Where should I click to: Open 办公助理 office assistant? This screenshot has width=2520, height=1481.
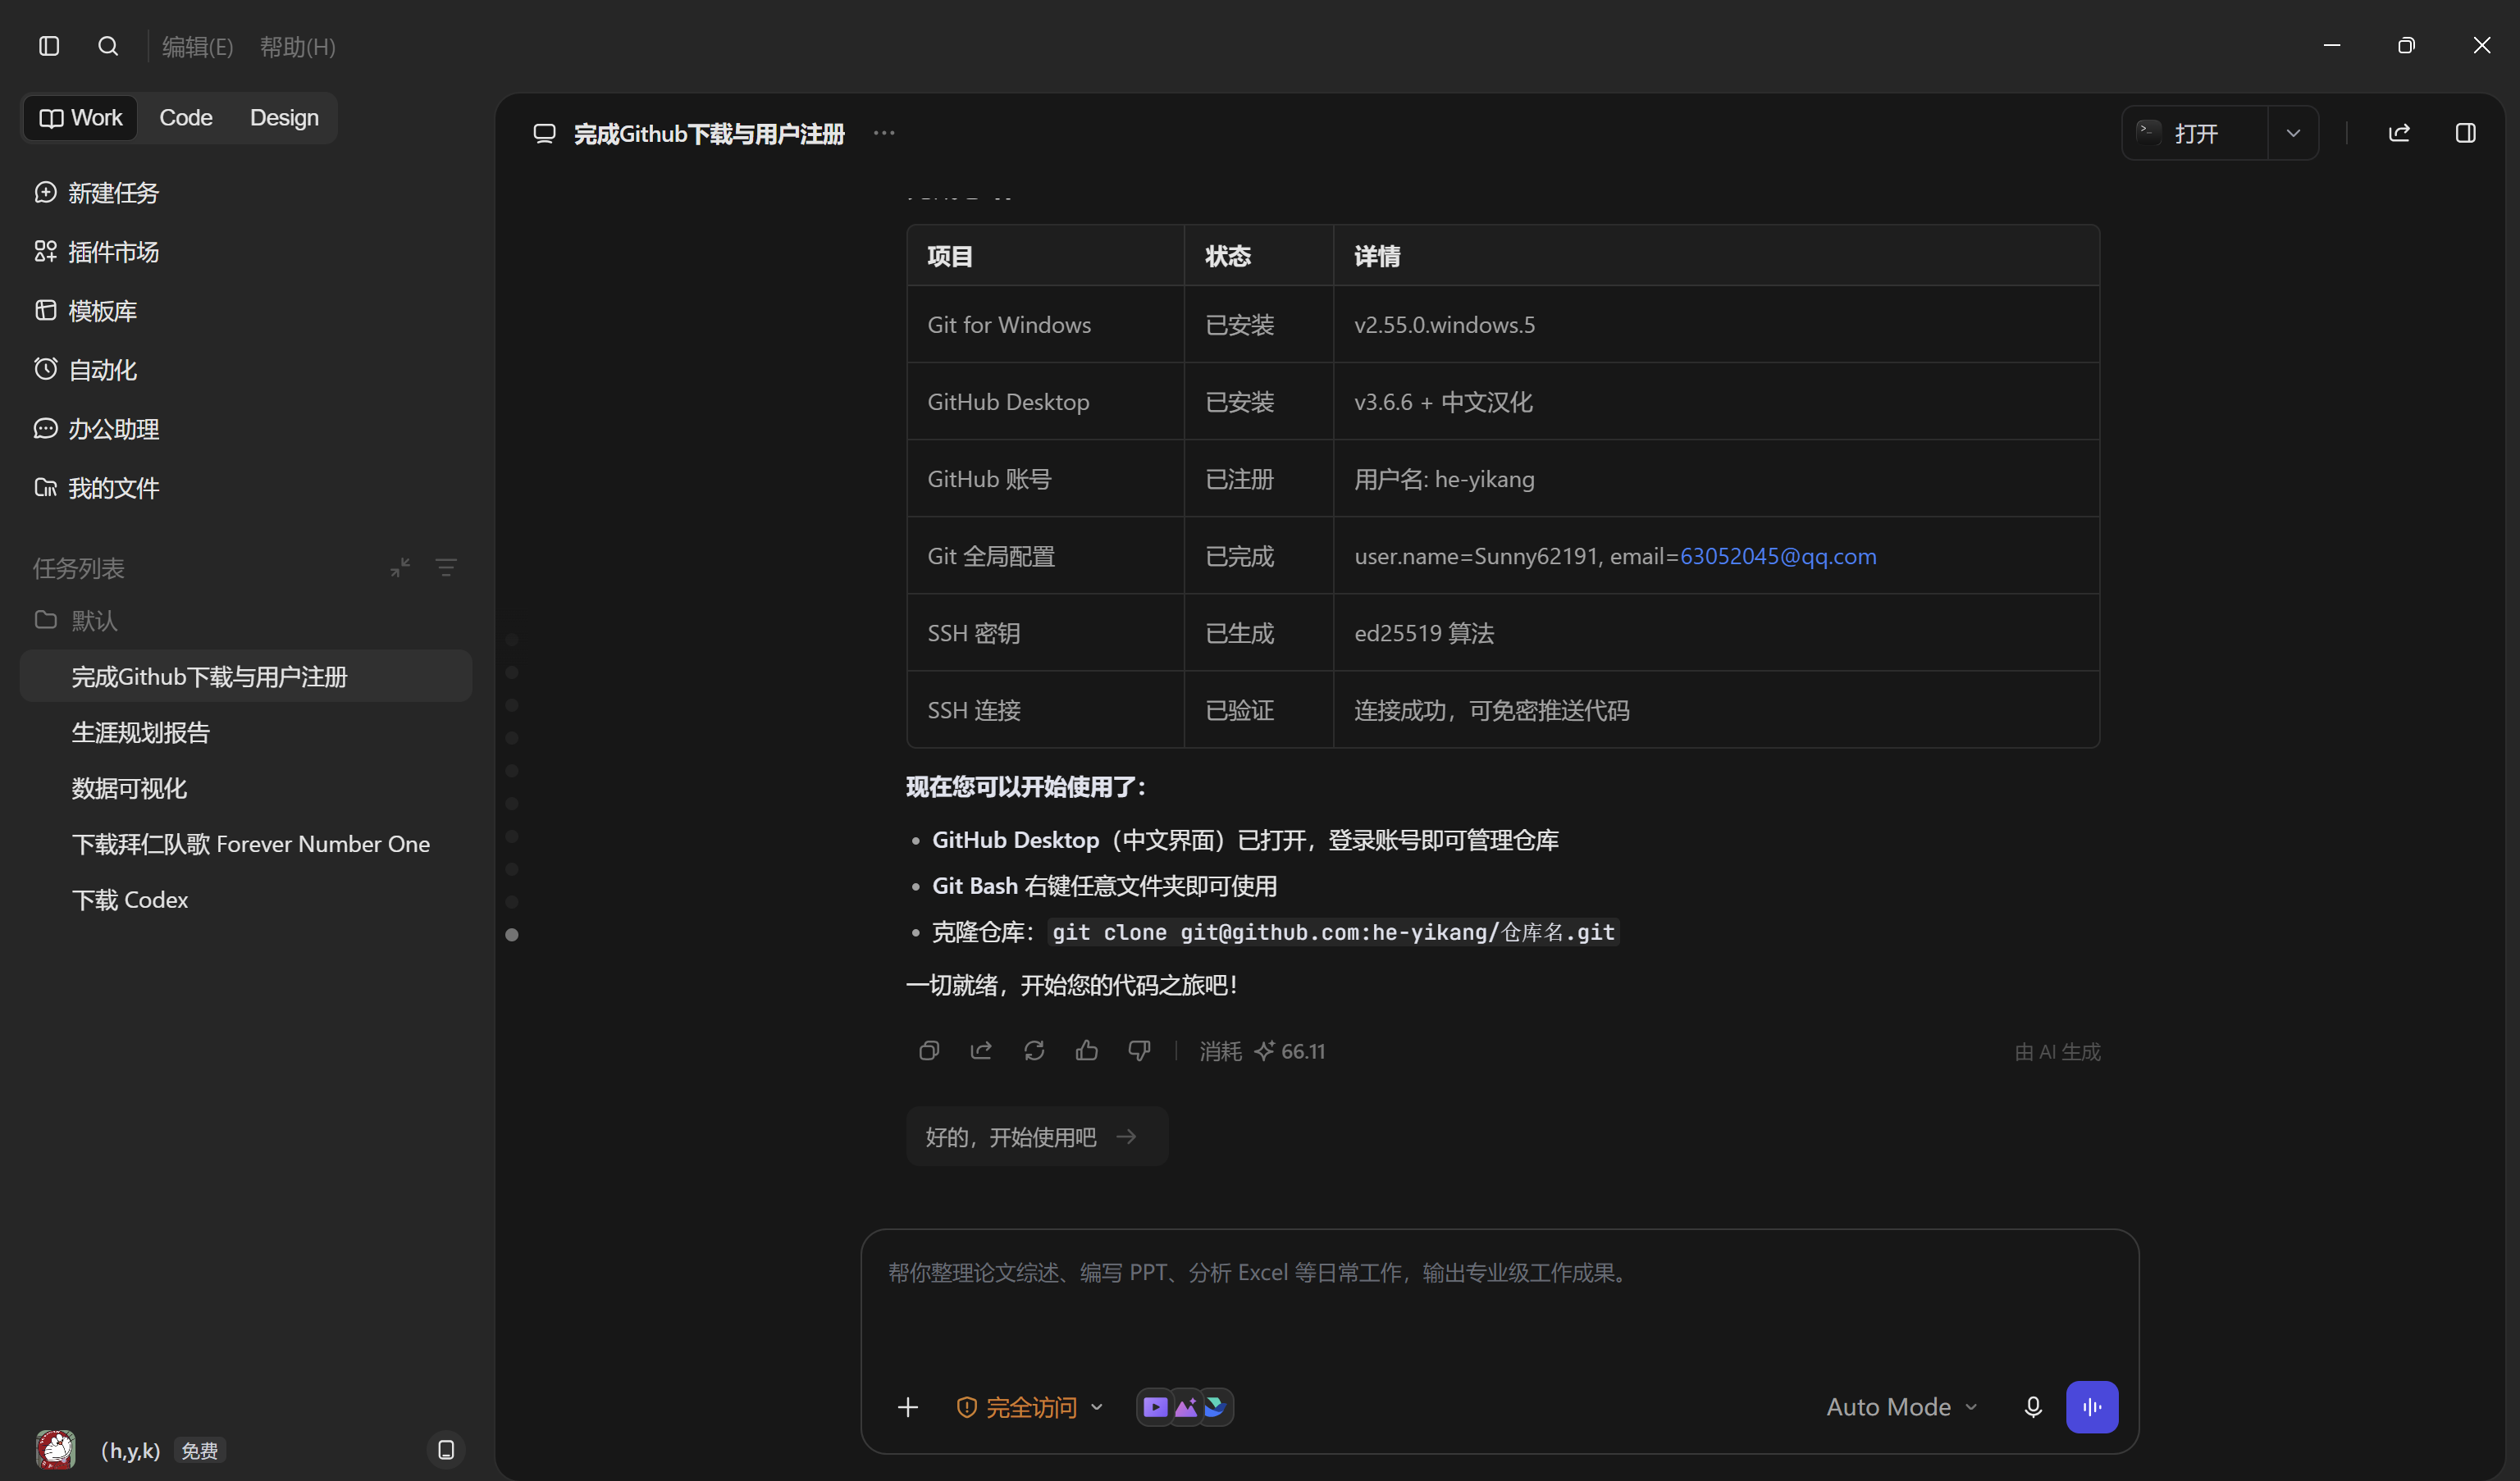click(x=97, y=429)
